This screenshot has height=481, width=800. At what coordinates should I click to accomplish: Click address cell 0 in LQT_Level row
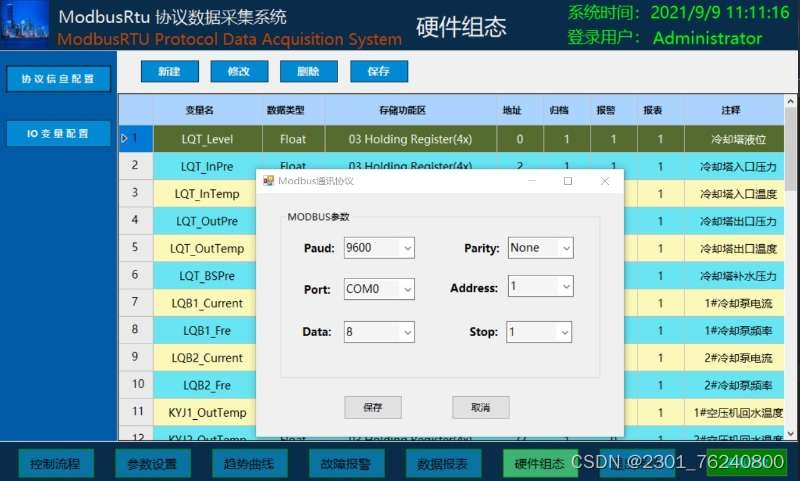click(x=520, y=139)
